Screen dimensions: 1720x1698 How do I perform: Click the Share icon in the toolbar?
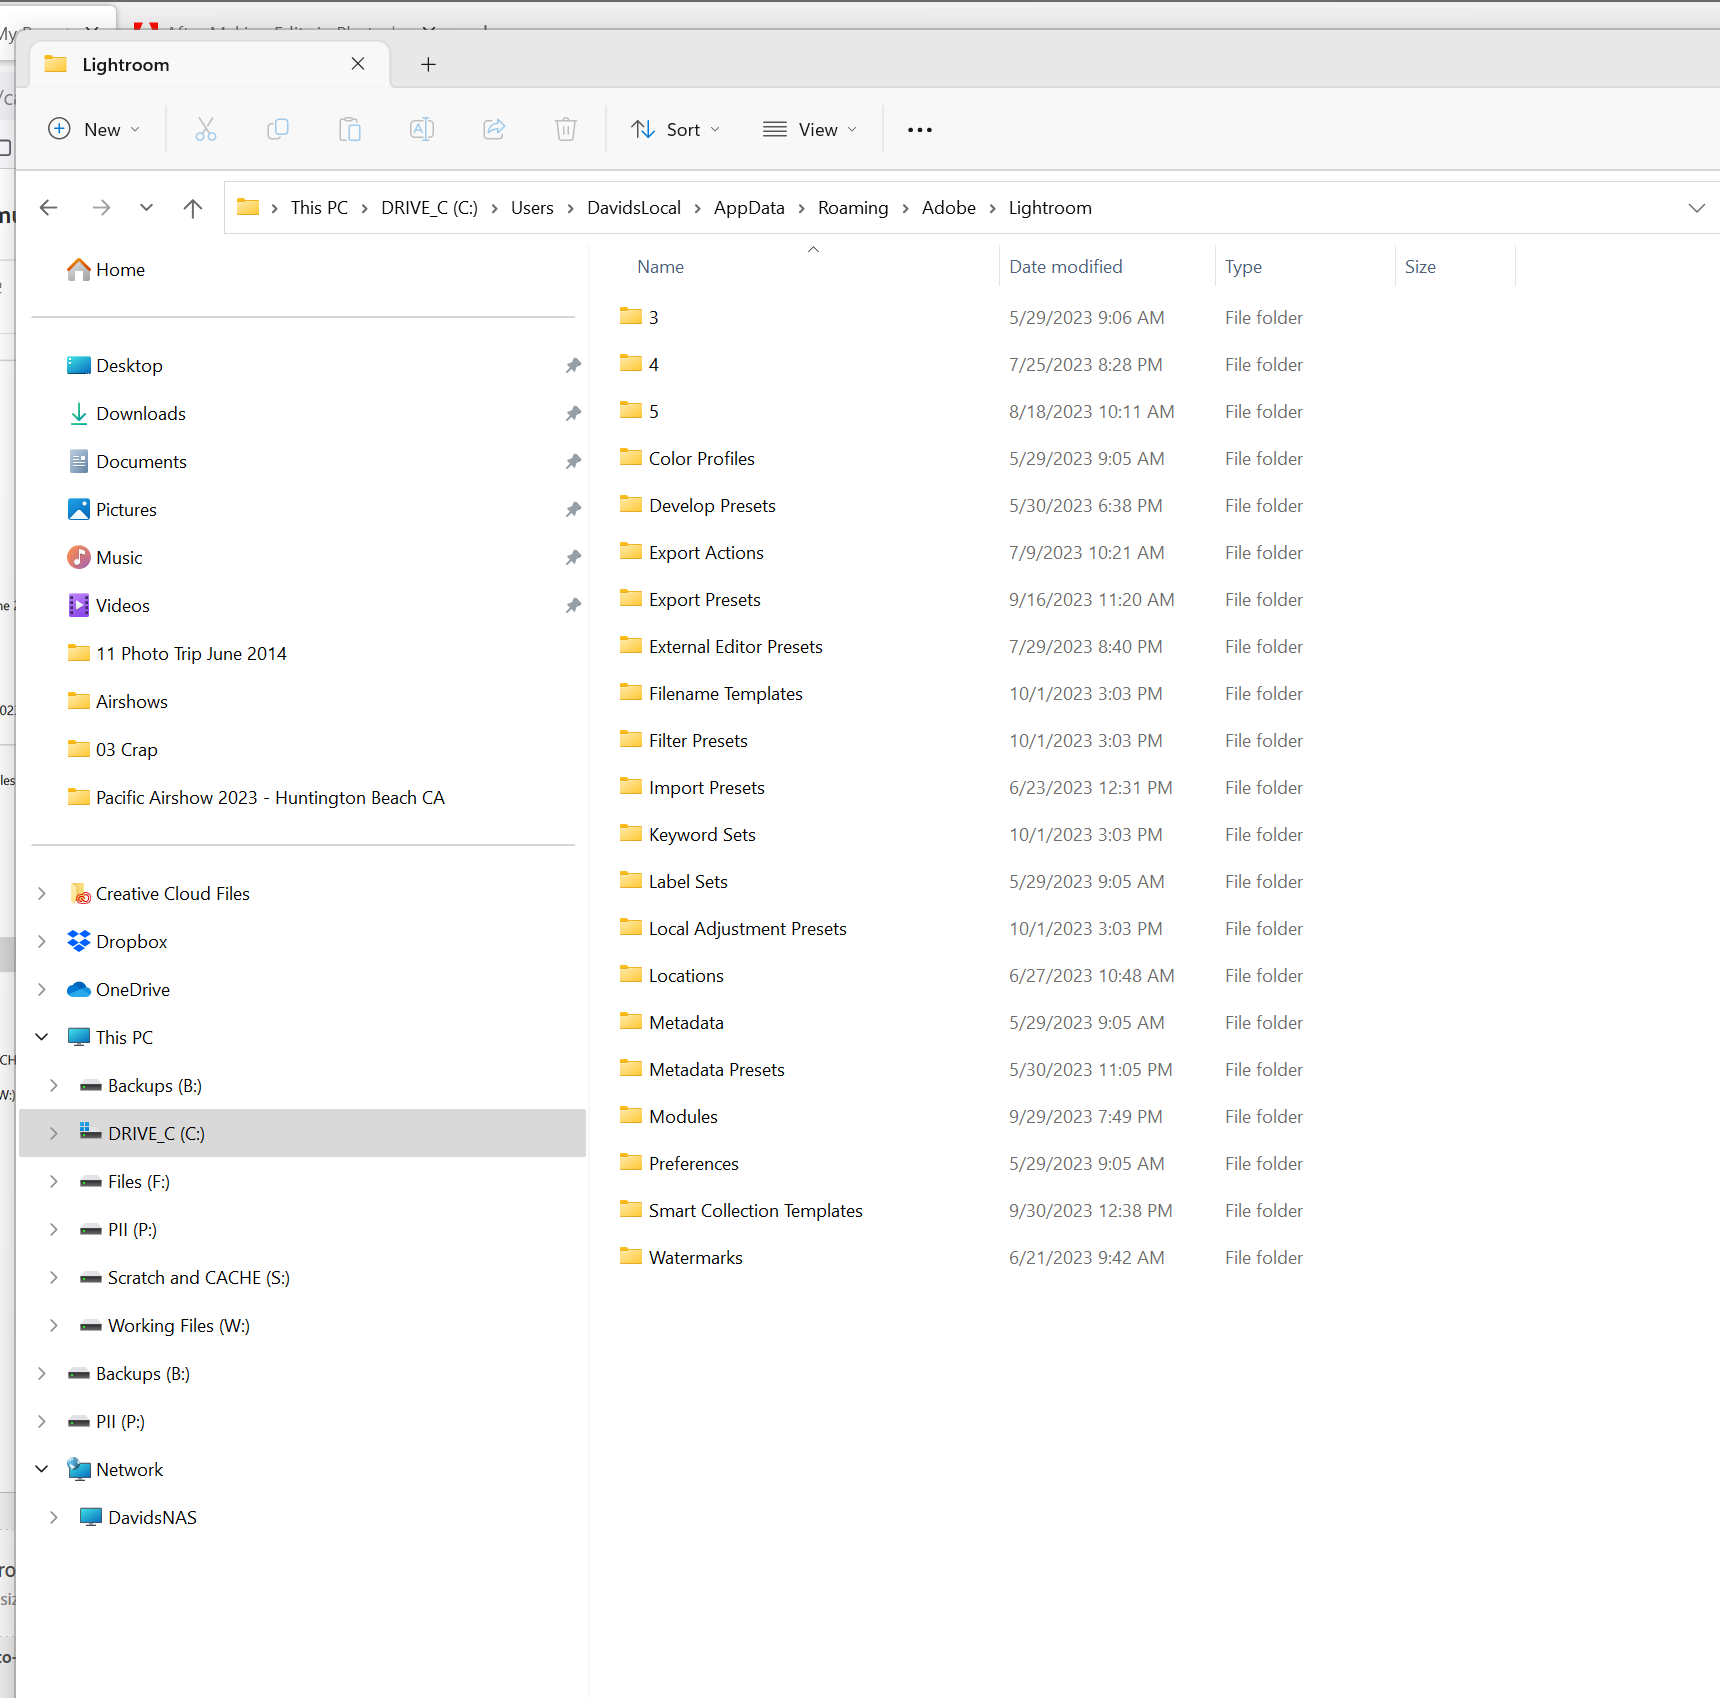(x=493, y=129)
